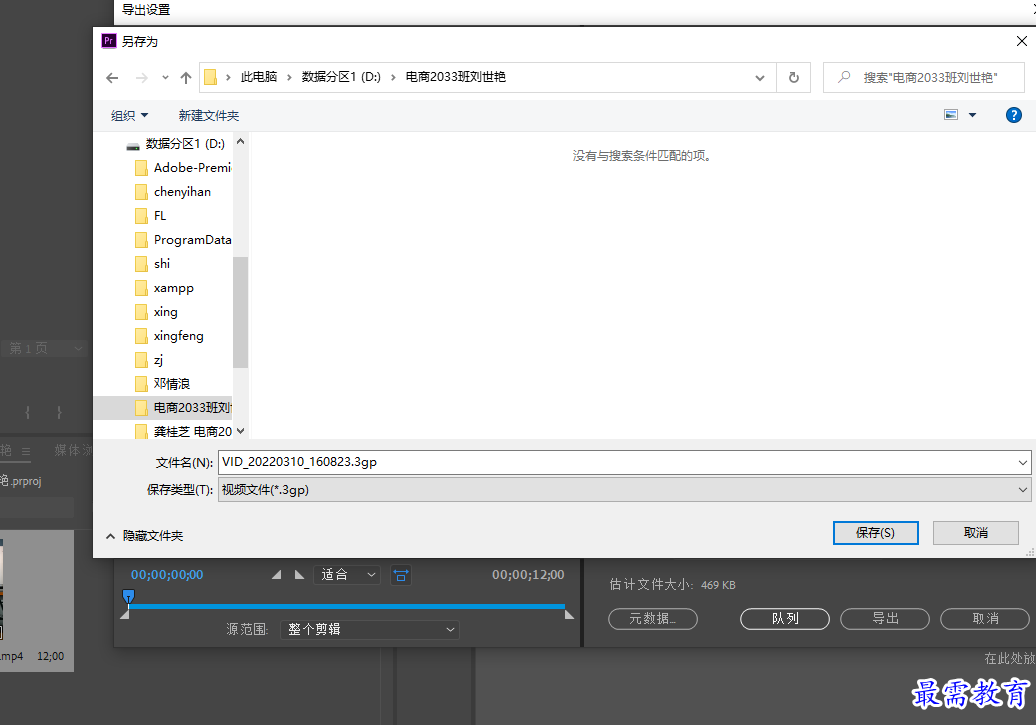Open the 适合 zoom dropdown
Image resolution: width=1036 pixels, height=725 pixels.
tap(348, 575)
